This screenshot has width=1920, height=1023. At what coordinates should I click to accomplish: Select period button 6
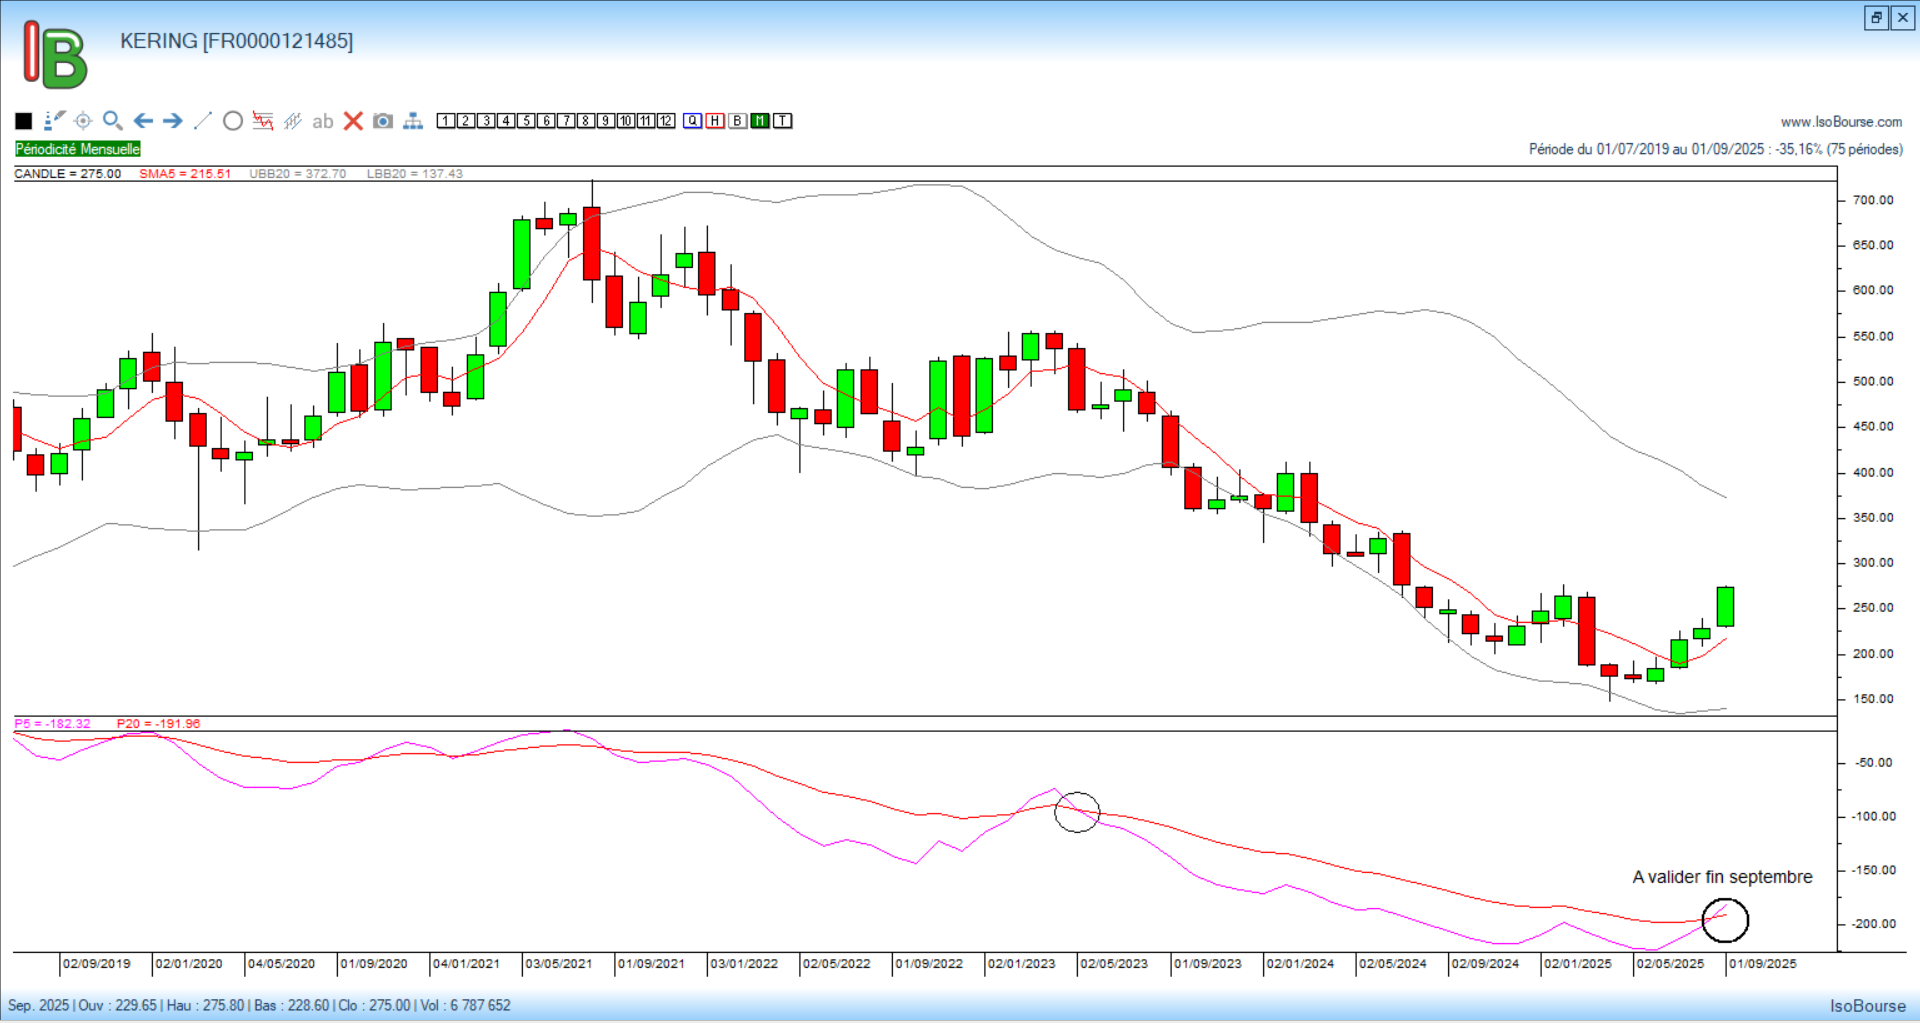(546, 121)
